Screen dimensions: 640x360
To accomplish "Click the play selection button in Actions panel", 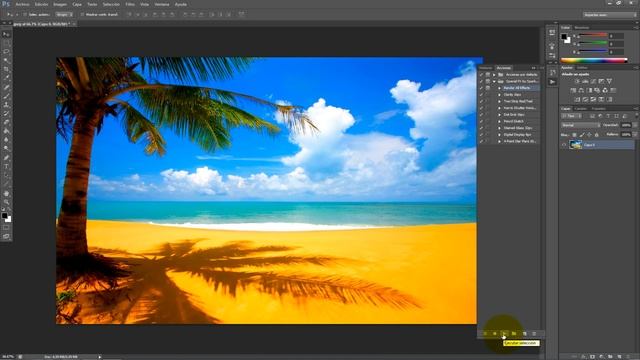I will (504, 334).
